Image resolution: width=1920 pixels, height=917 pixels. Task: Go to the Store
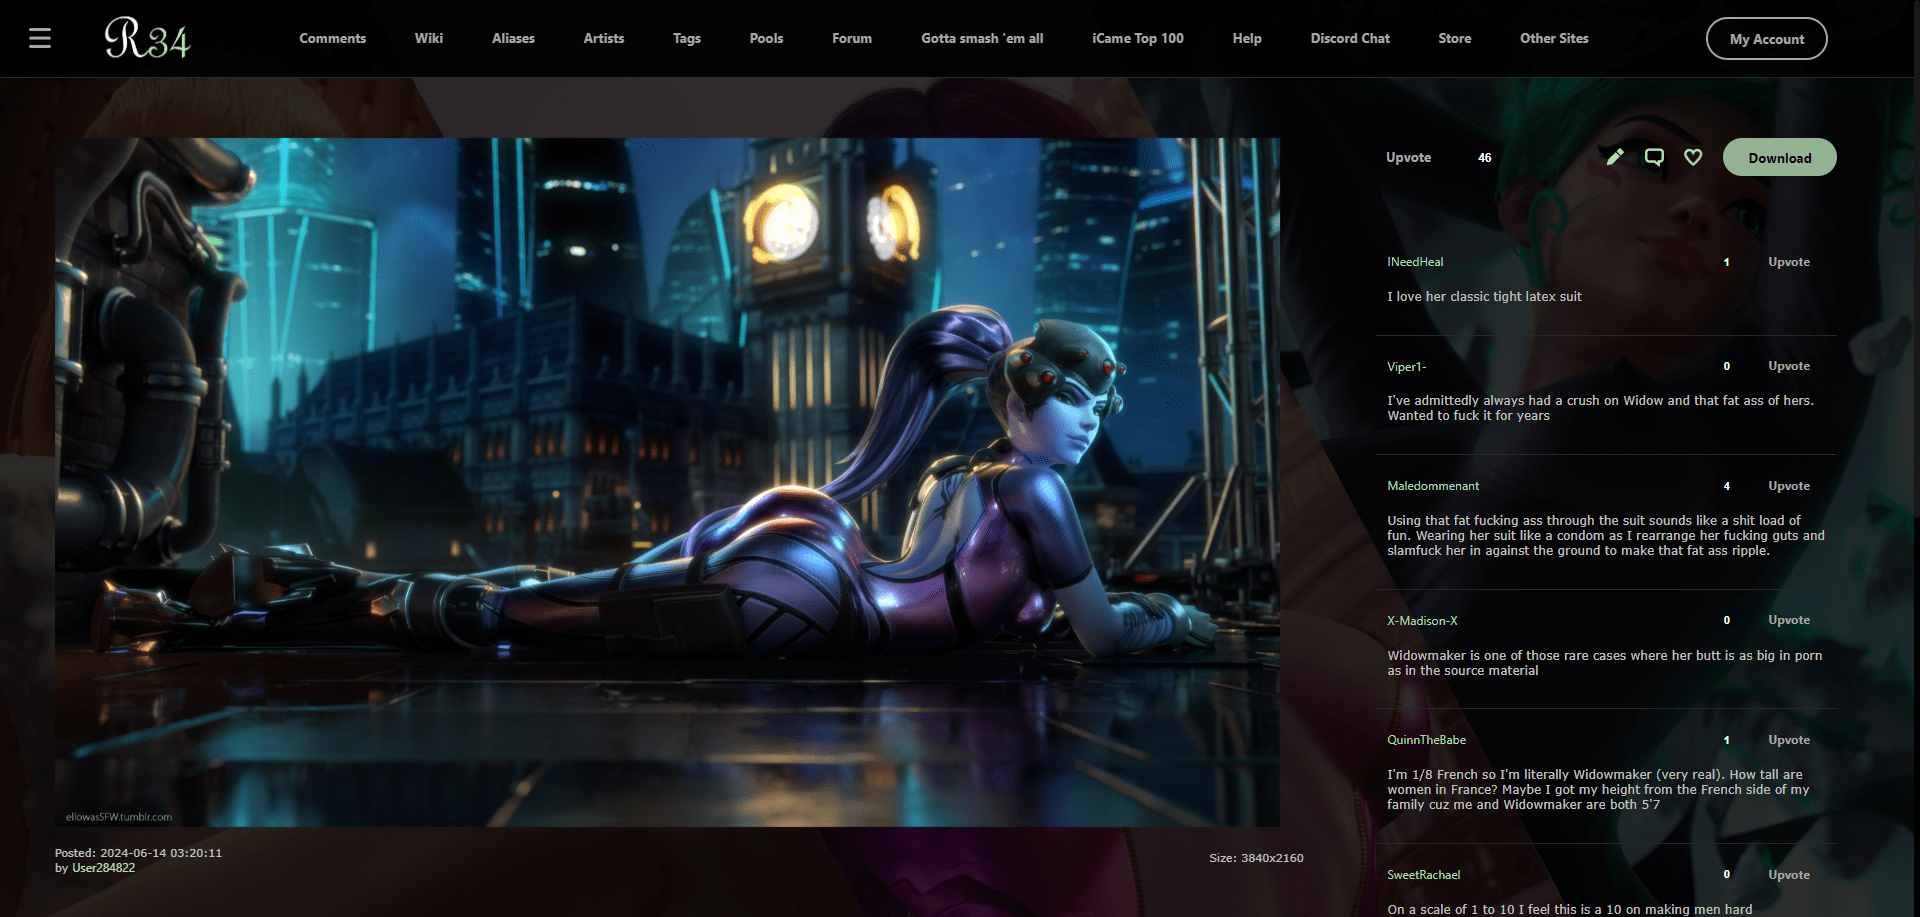1455,38
